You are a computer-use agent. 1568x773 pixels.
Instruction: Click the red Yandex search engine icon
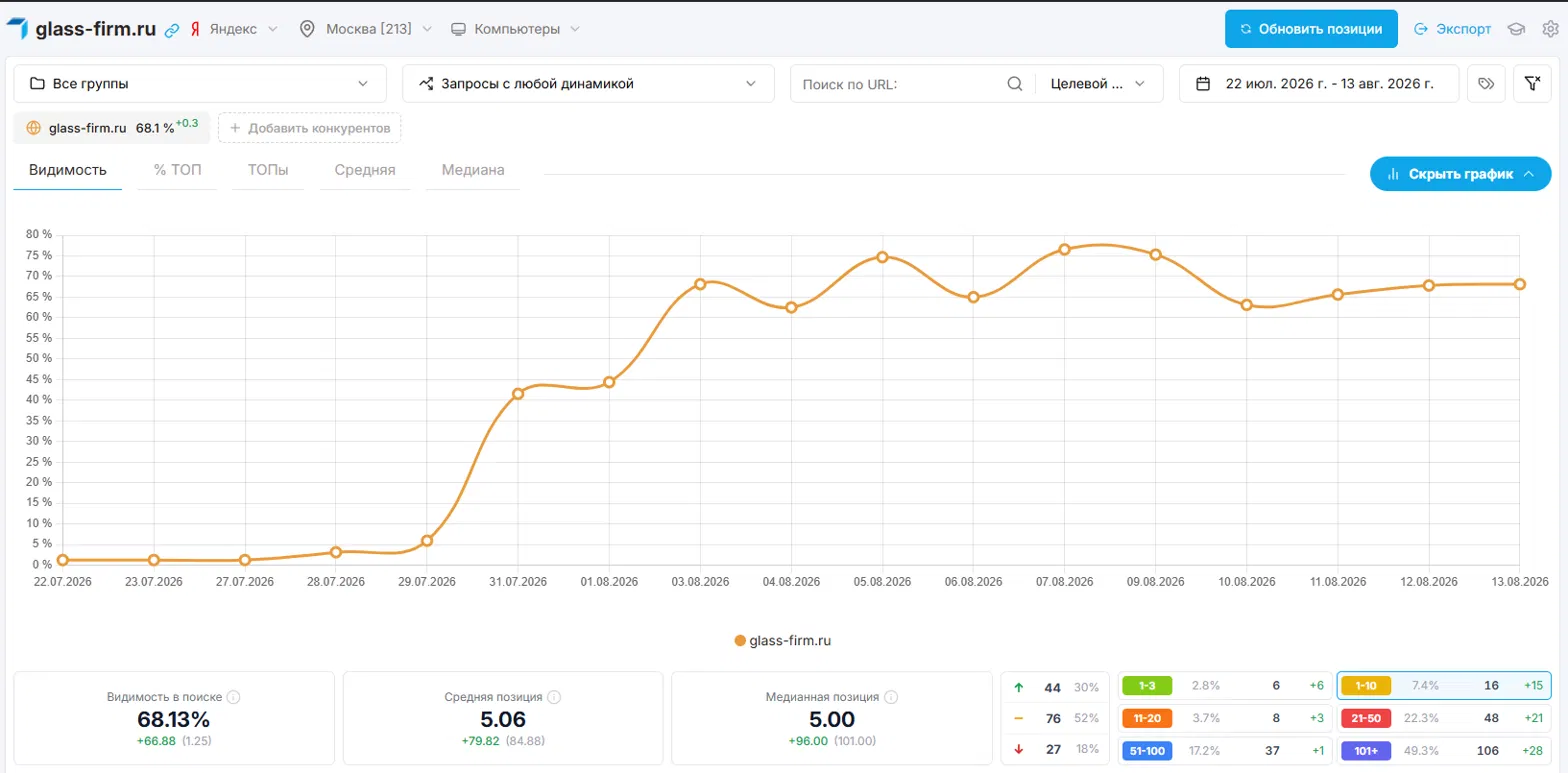click(x=195, y=29)
